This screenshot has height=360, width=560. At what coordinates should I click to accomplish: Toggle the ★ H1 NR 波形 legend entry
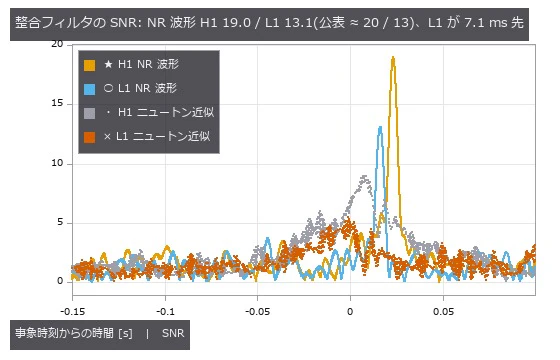[x=141, y=65]
